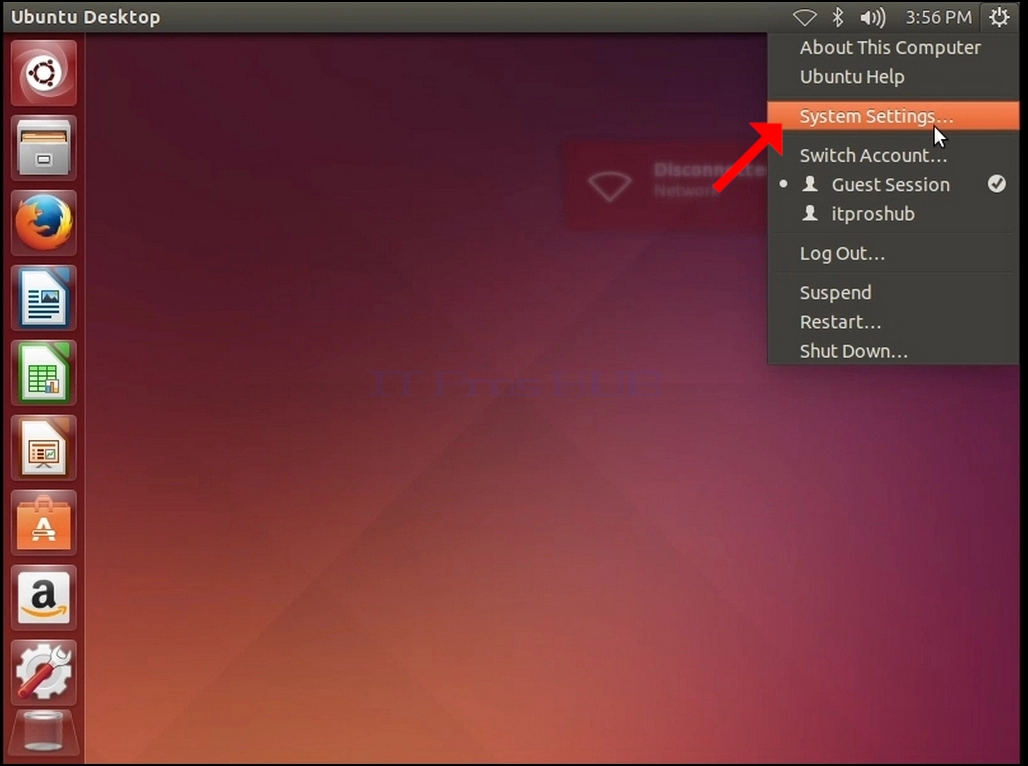Open the Bluetooth indicator menu
Image resolution: width=1028 pixels, height=766 pixels.
coord(838,17)
